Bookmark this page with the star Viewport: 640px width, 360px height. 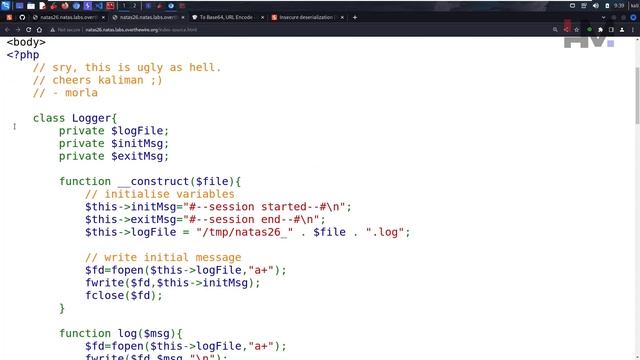click(x=577, y=30)
